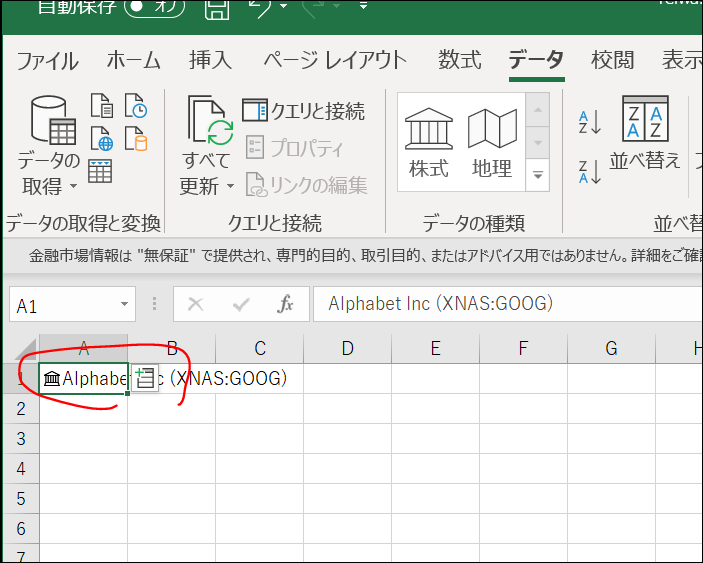Image resolution: width=703 pixels, height=563 pixels.
Task: Click the stock building icon in A1
Action: click(52, 379)
